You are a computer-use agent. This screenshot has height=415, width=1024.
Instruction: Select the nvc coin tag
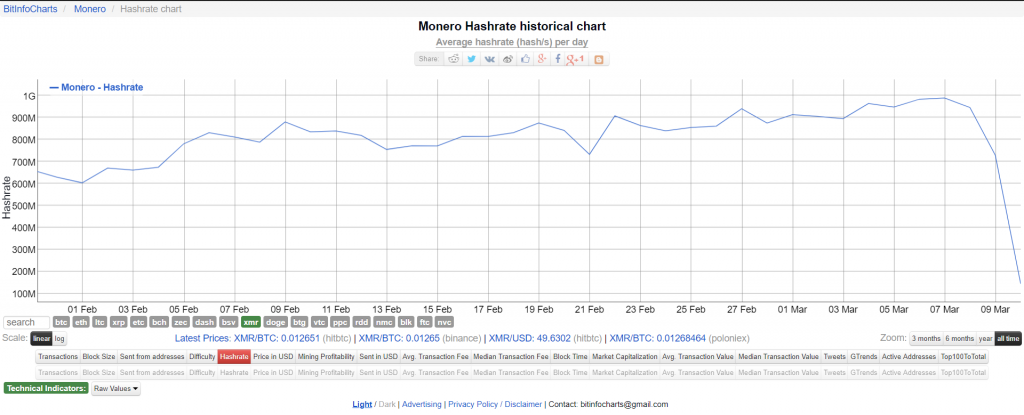[444, 322]
